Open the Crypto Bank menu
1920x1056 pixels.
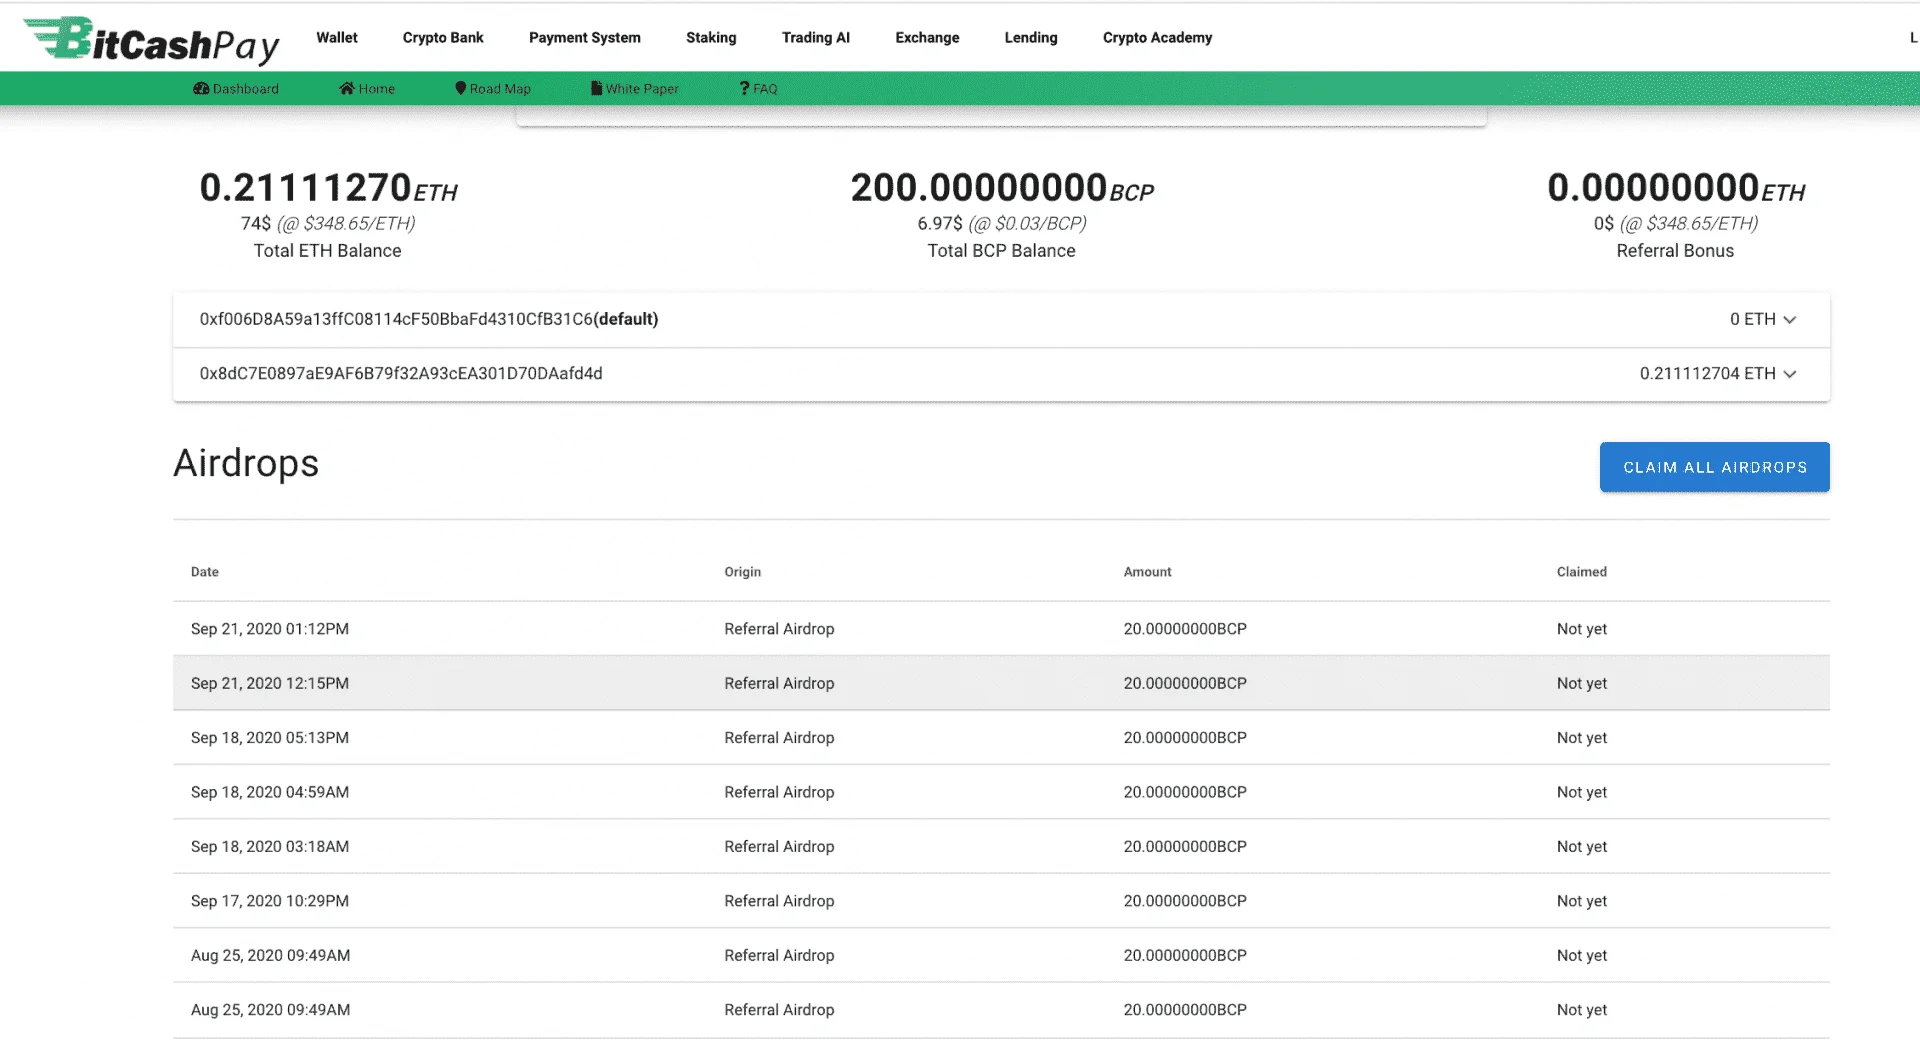[443, 37]
